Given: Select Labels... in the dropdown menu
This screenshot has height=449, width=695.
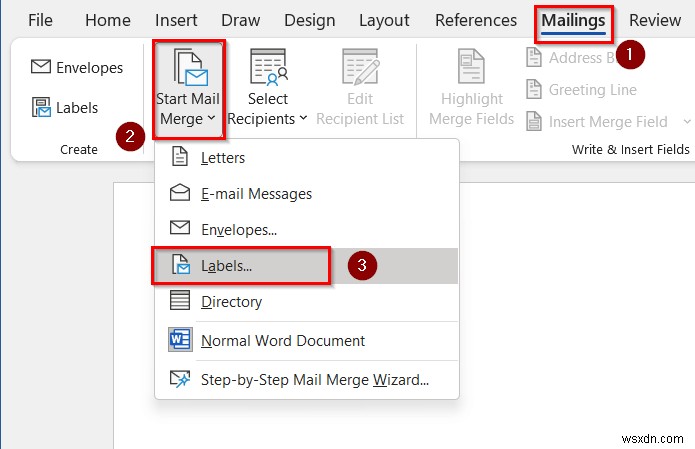Looking at the screenshot, I should point(306,265).
